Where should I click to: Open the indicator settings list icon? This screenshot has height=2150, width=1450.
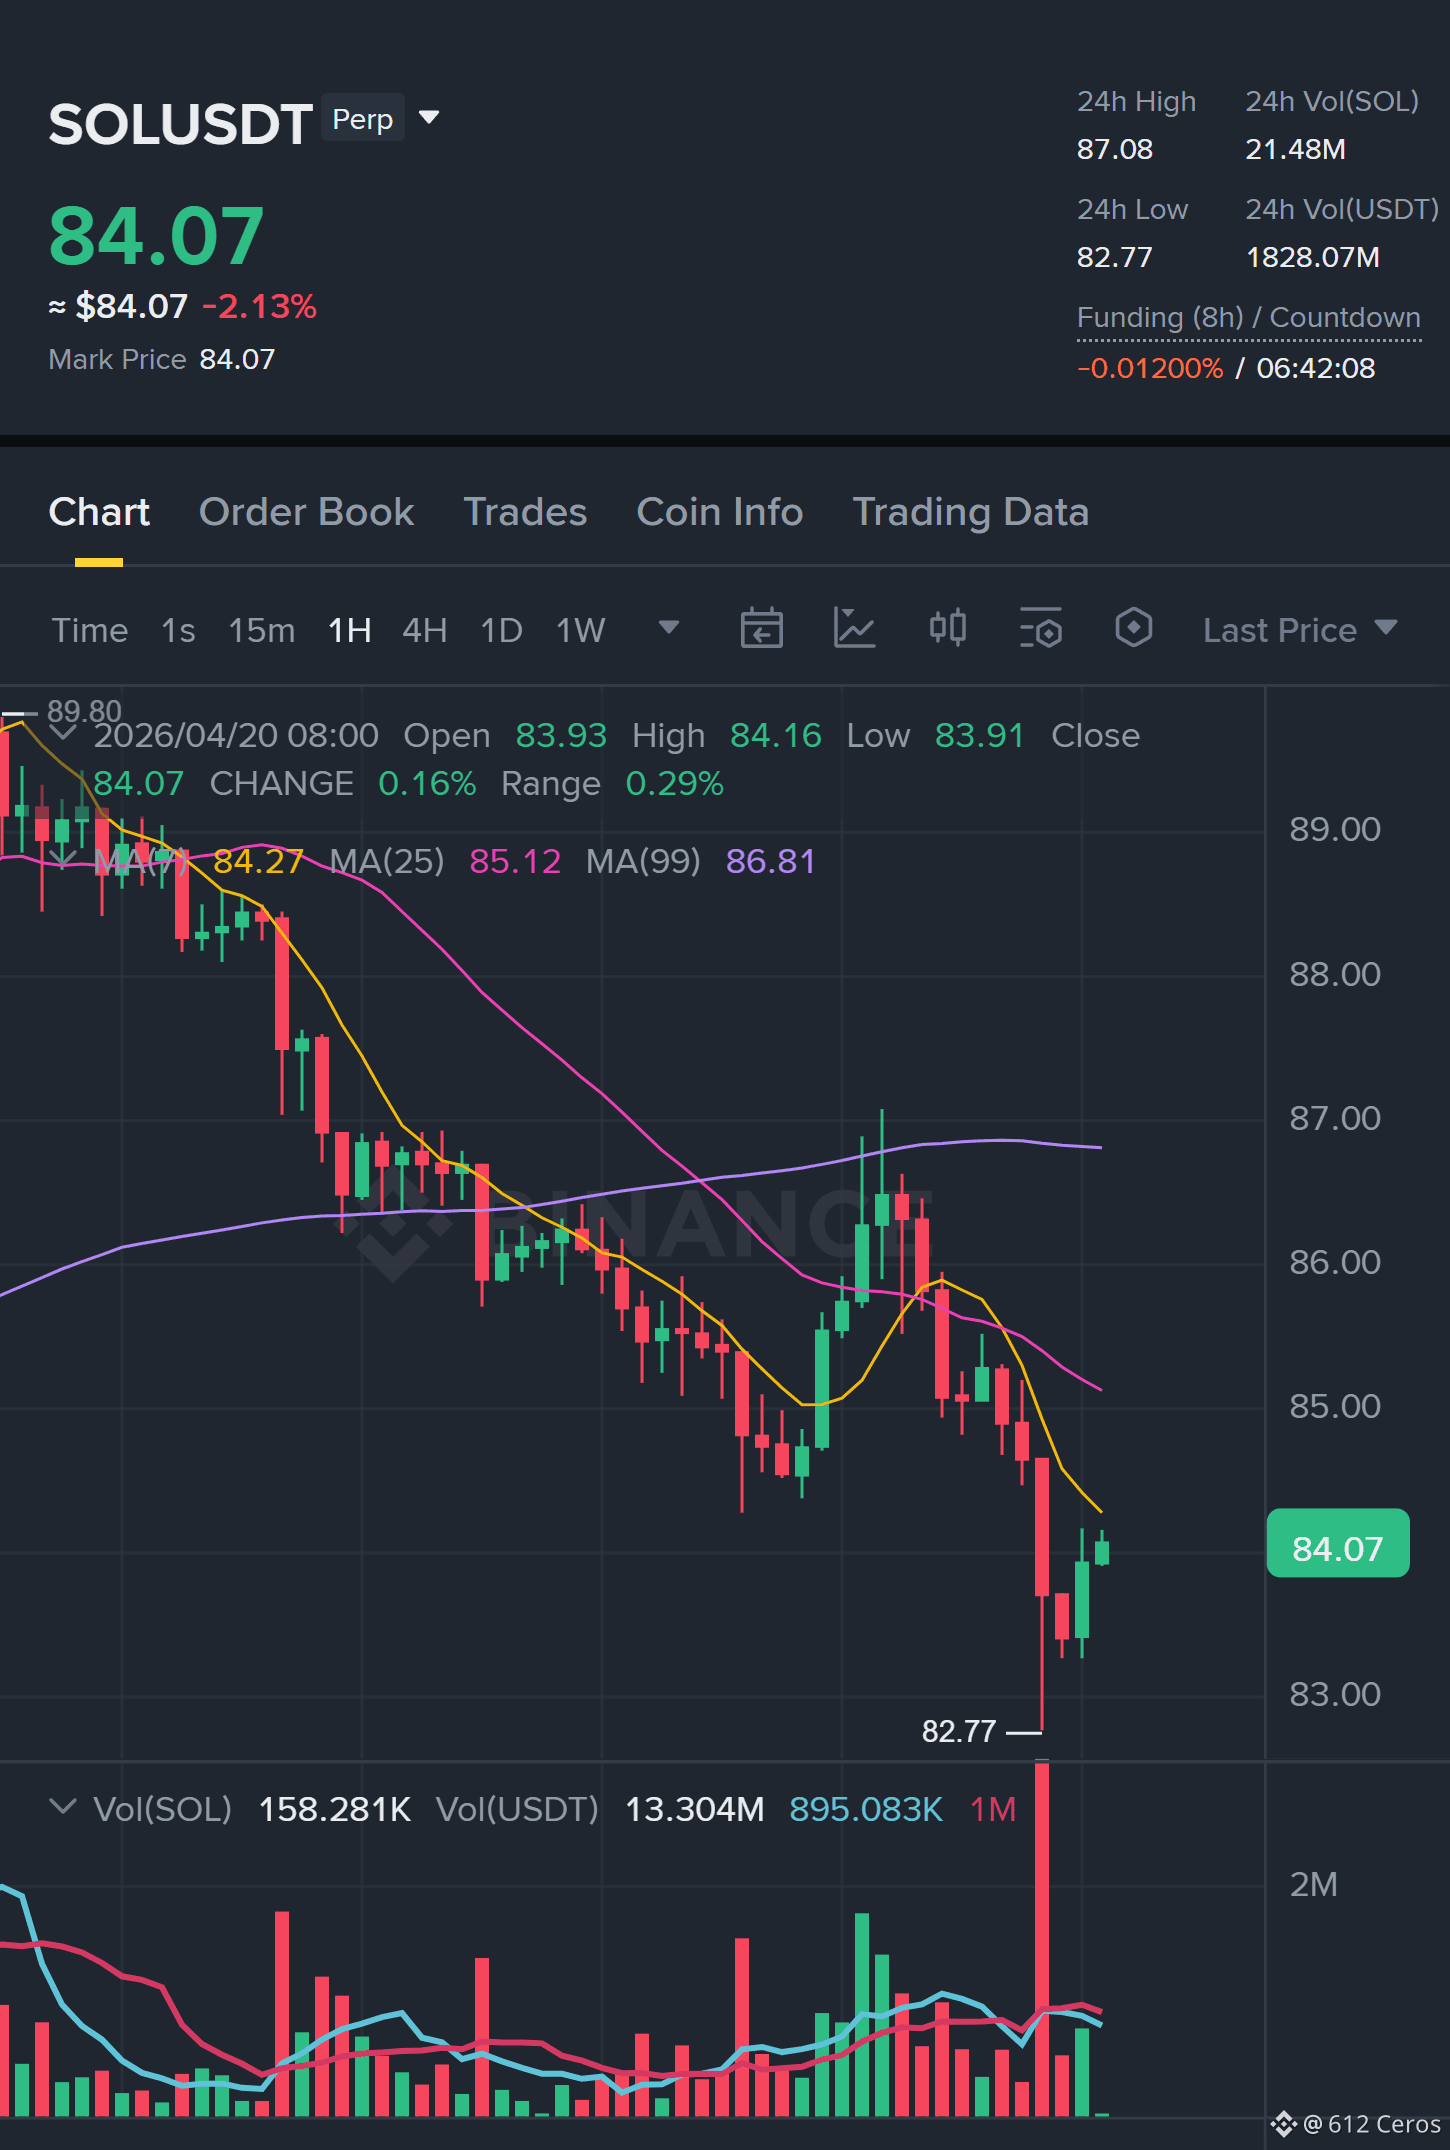(1040, 629)
